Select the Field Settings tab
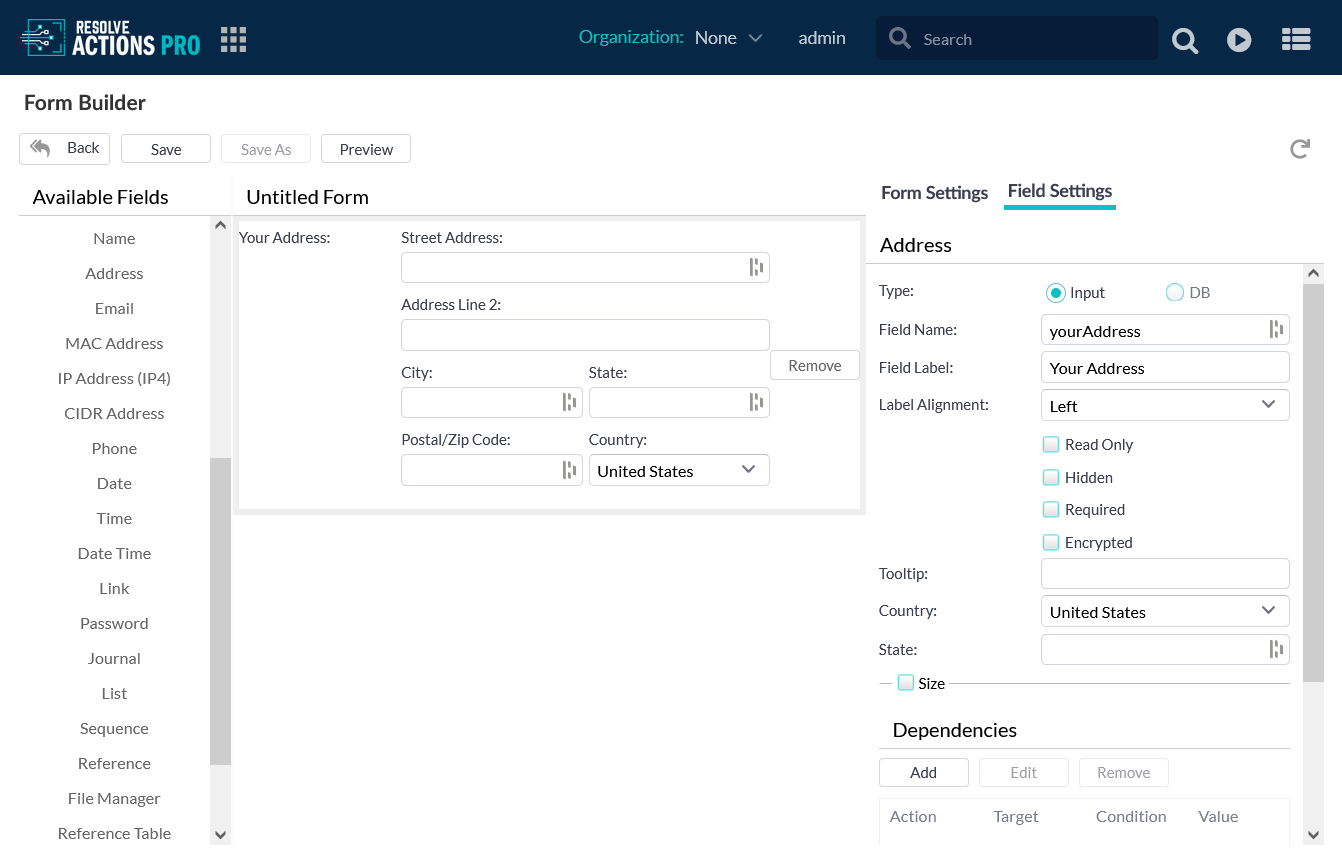Viewport: 1342px width, 863px height. [x=1059, y=191]
